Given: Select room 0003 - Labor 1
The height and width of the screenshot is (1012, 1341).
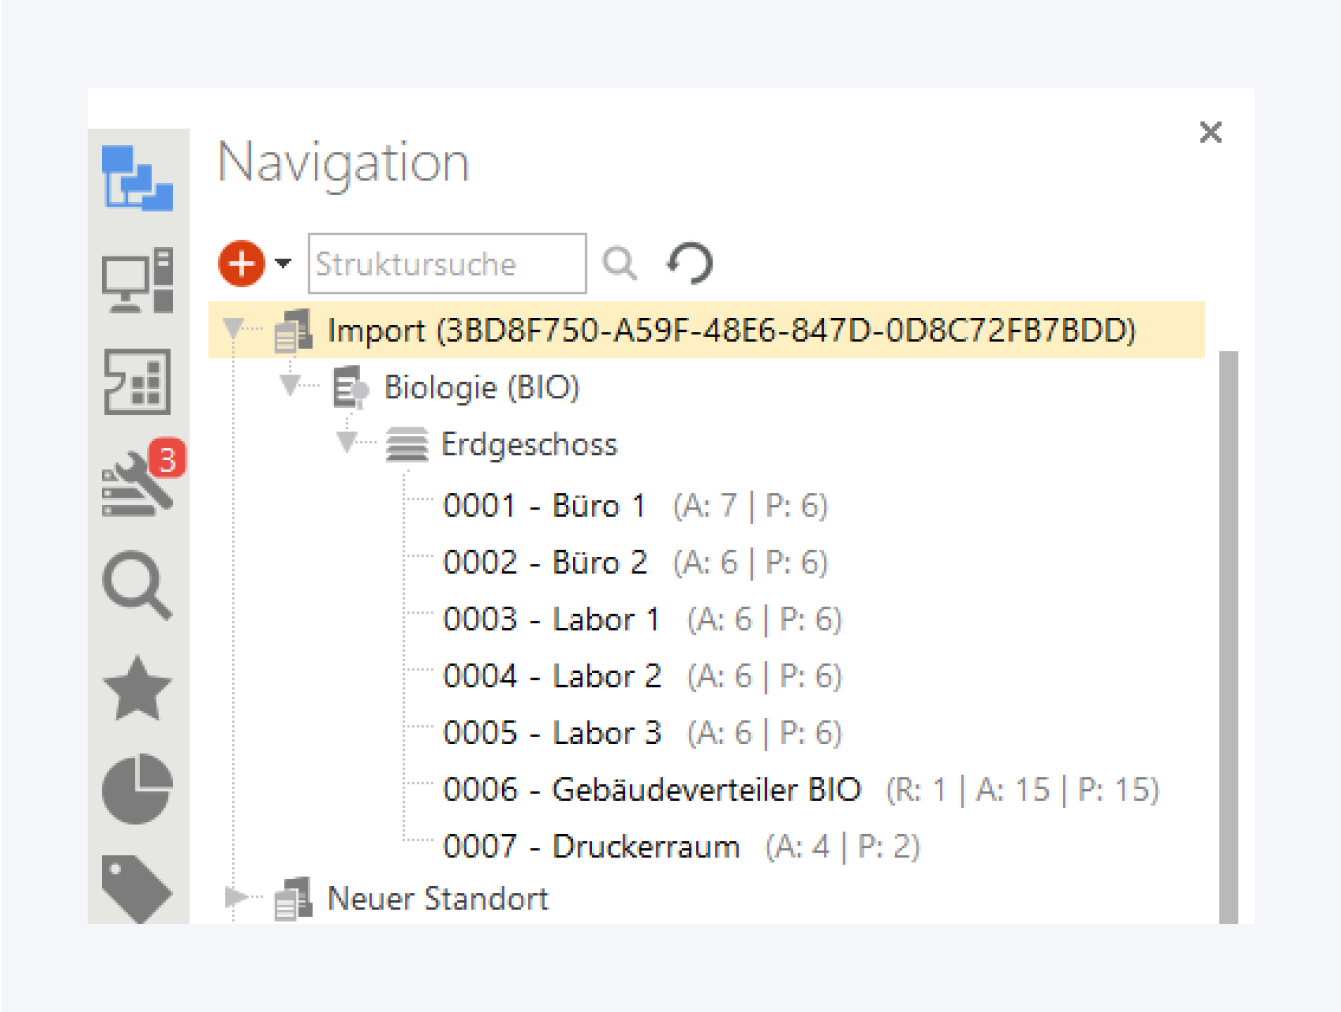Looking at the screenshot, I should pyautogui.click(x=551, y=620).
